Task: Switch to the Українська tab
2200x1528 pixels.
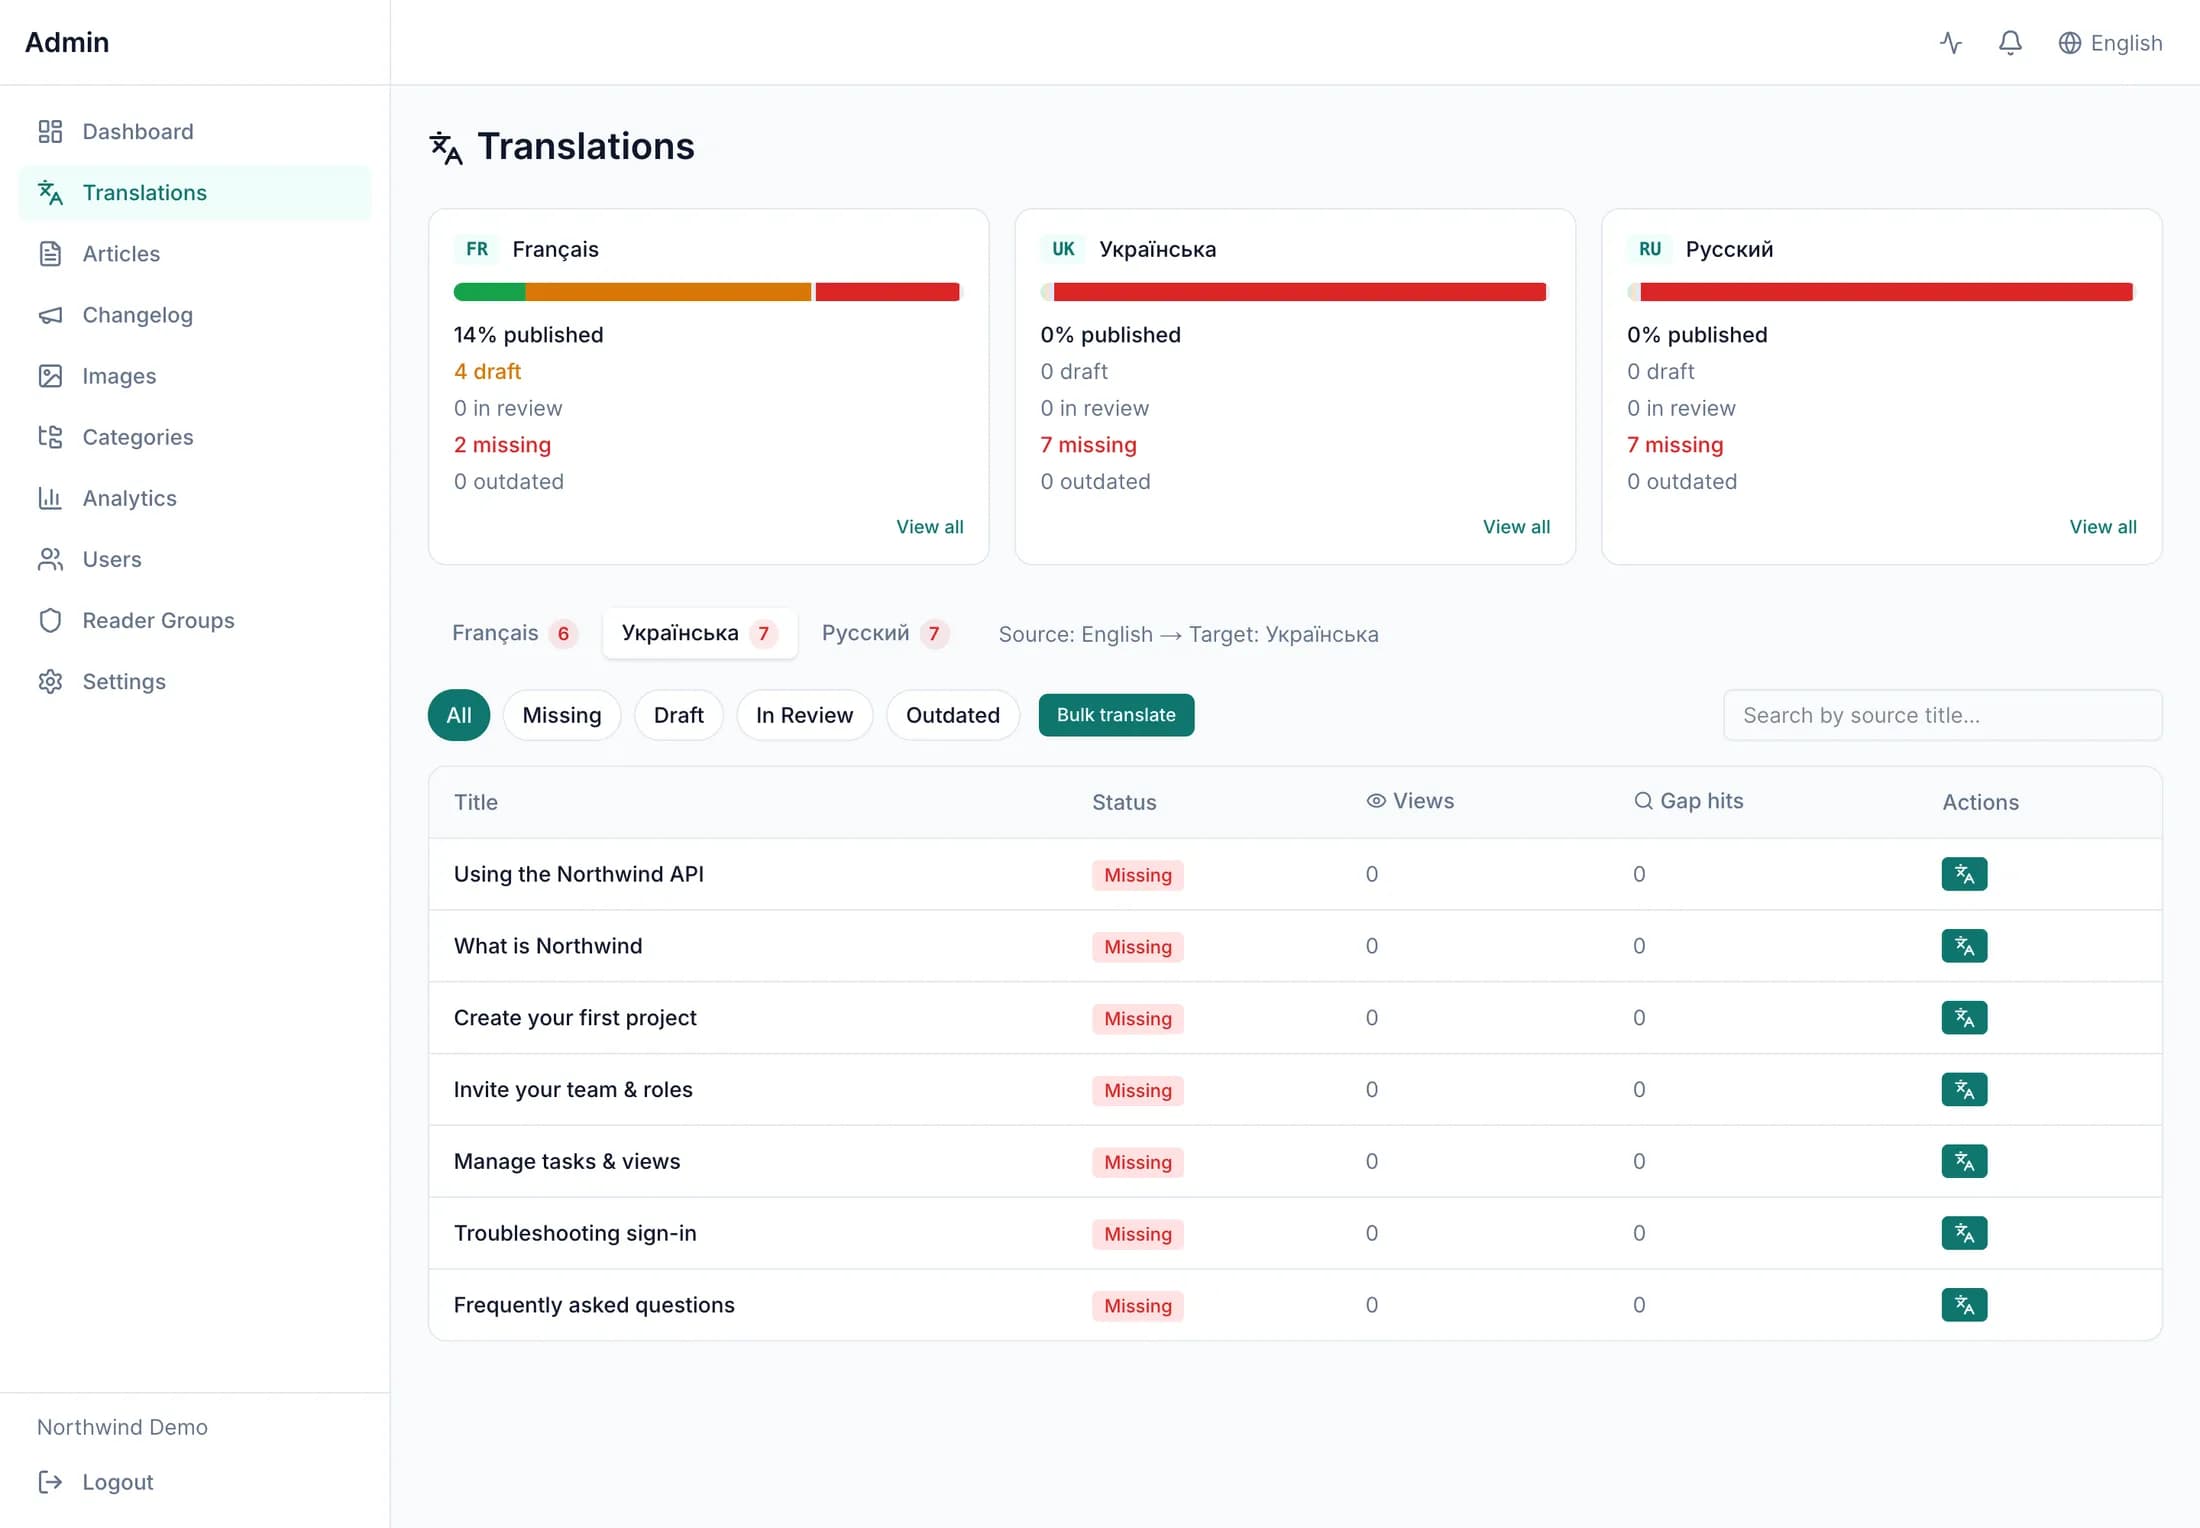Action: (x=699, y=633)
